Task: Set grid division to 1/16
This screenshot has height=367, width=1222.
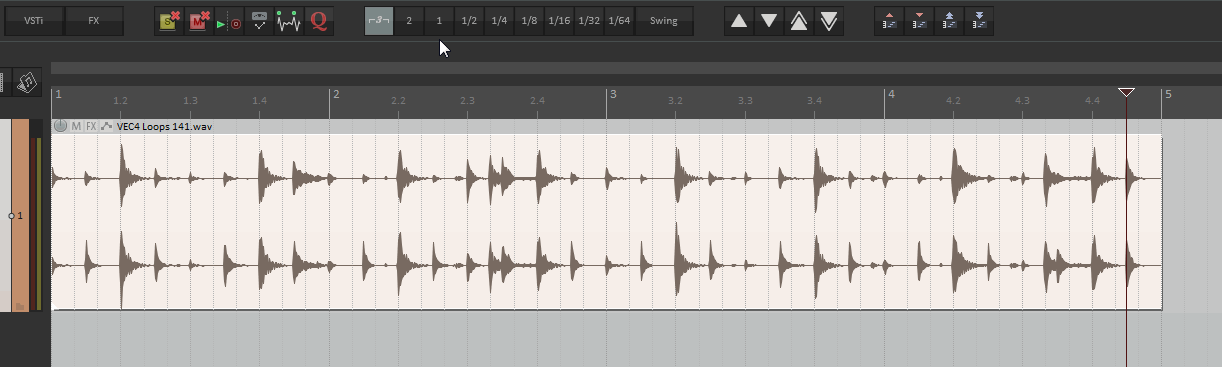Action: click(559, 21)
